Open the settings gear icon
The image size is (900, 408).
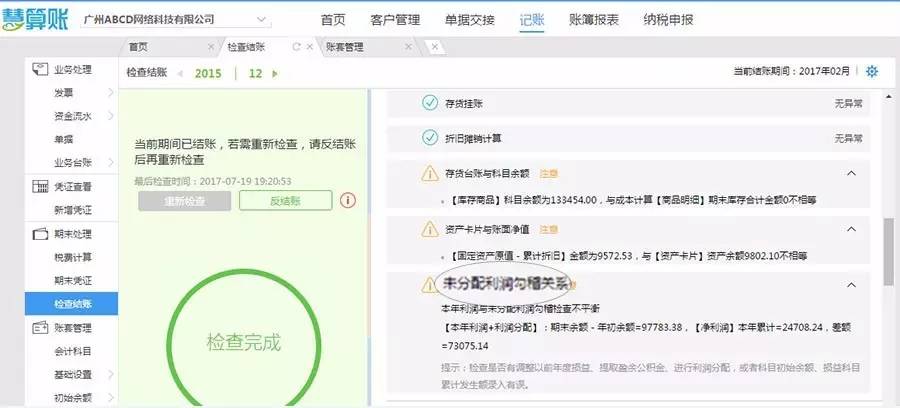(x=871, y=72)
